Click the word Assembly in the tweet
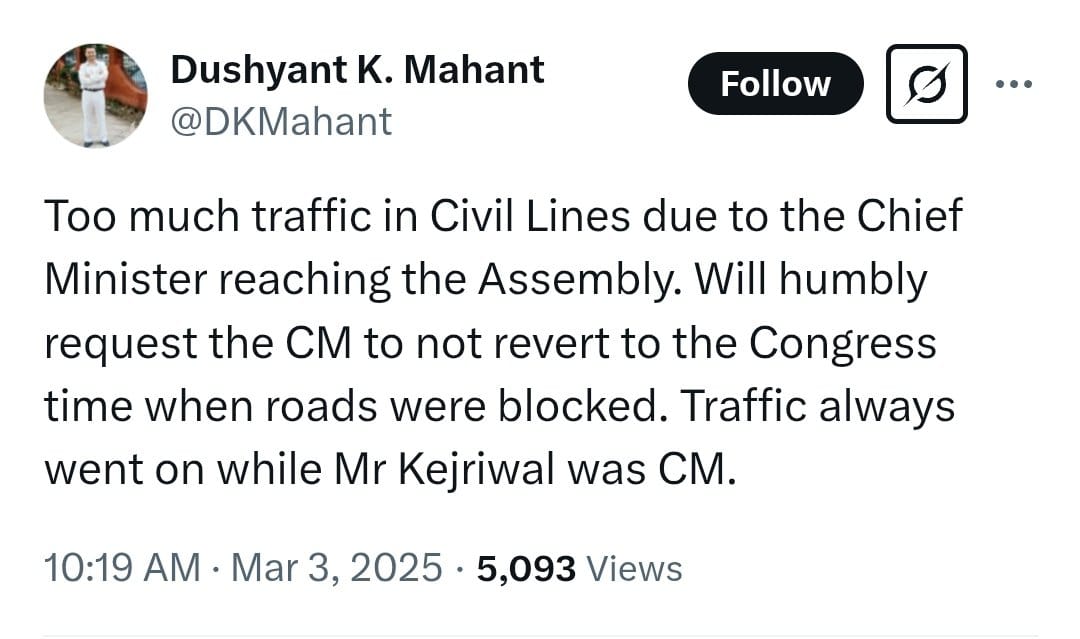 575,280
